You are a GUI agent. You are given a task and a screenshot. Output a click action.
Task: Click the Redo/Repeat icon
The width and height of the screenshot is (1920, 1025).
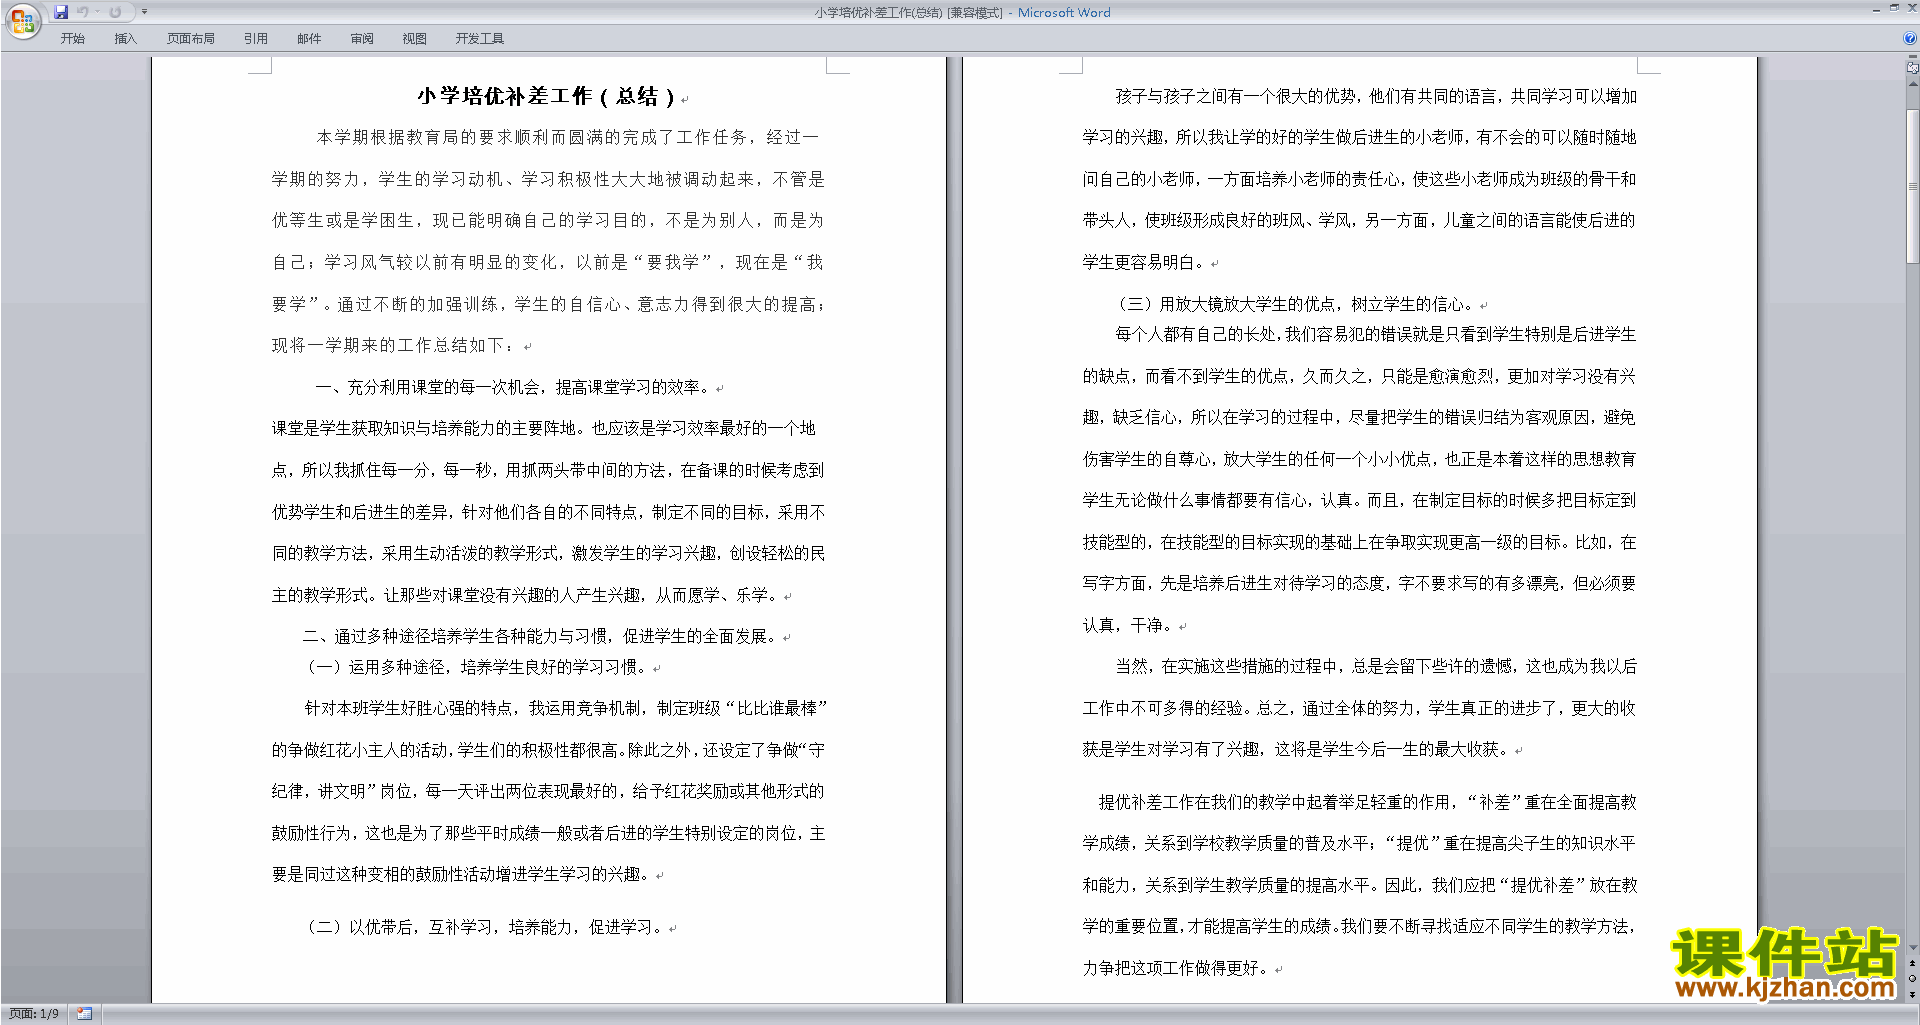click(x=115, y=12)
